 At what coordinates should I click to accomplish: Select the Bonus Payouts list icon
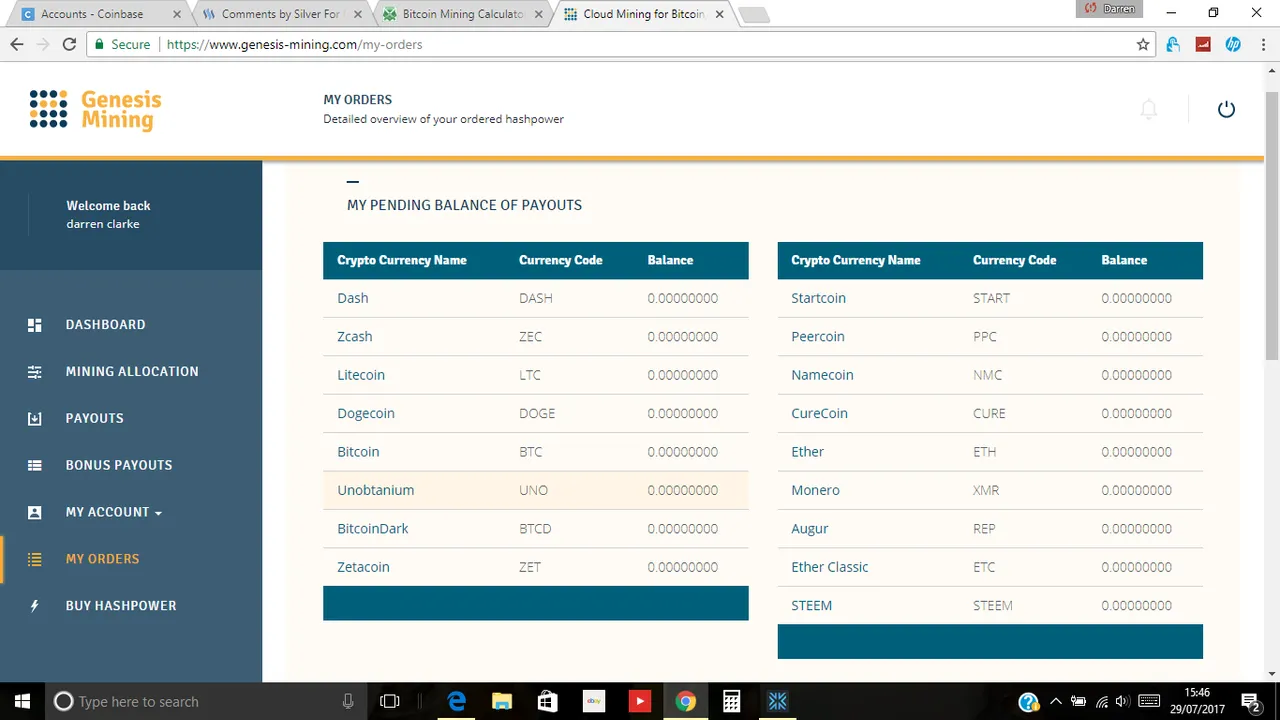pos(34,465)
